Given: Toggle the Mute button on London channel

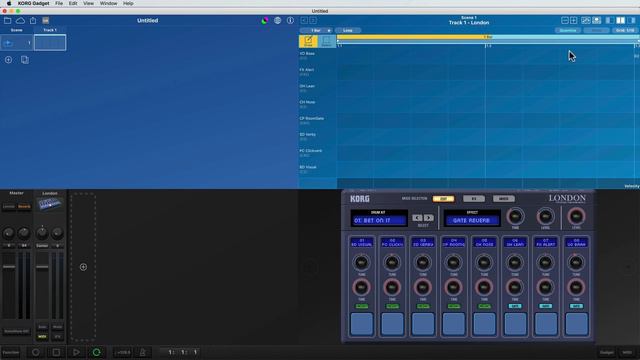Looking at the screenshot, I should (x=58, y=327).
